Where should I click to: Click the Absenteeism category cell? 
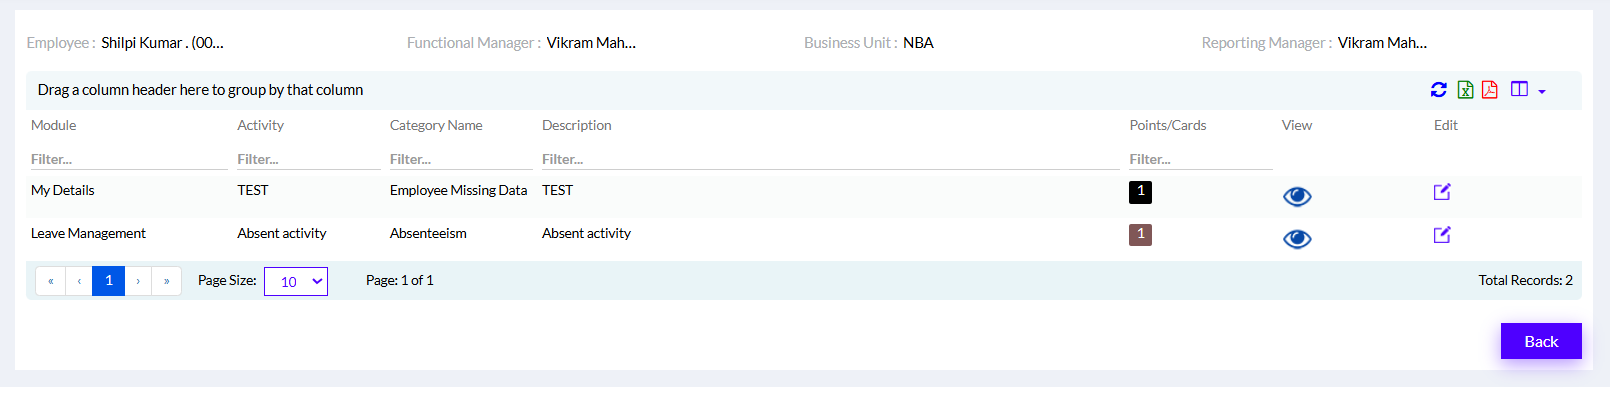point(428,233)
